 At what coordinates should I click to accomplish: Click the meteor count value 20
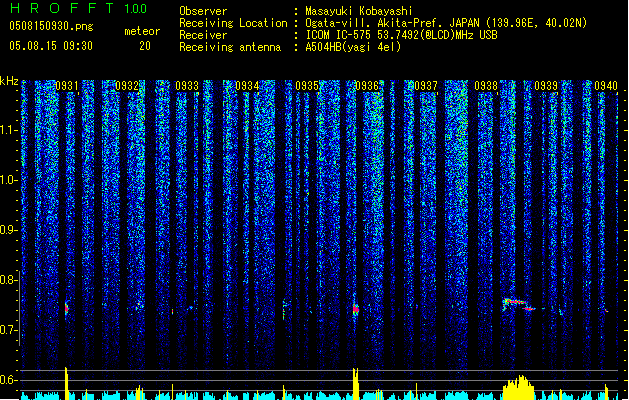pos(145,46)
